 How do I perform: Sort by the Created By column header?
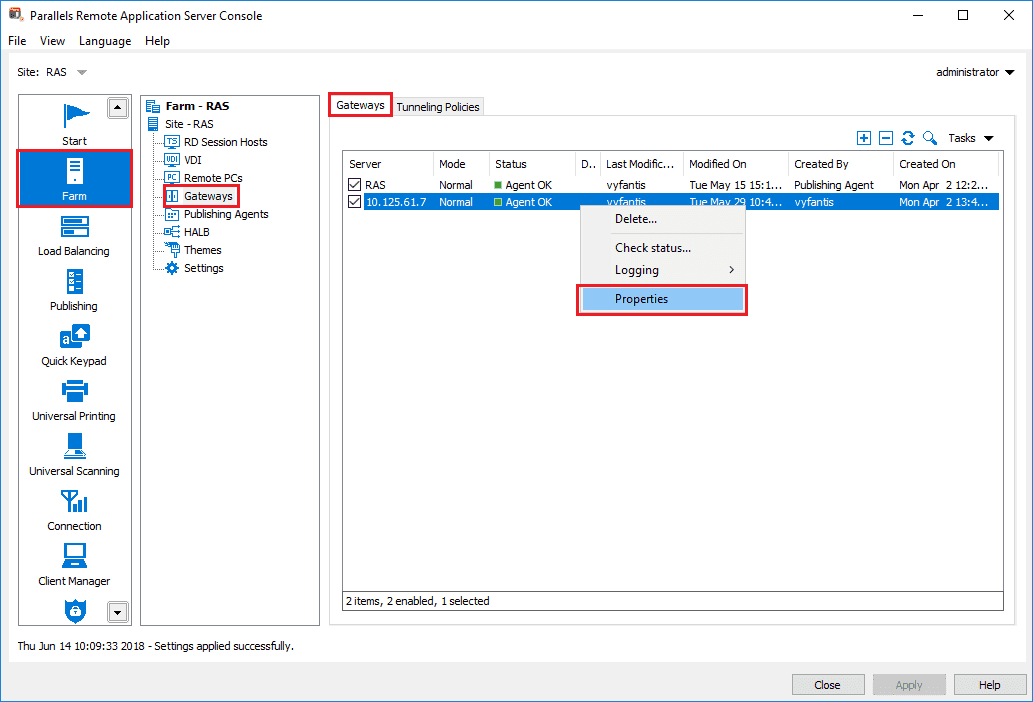click(x=841, y=164)
